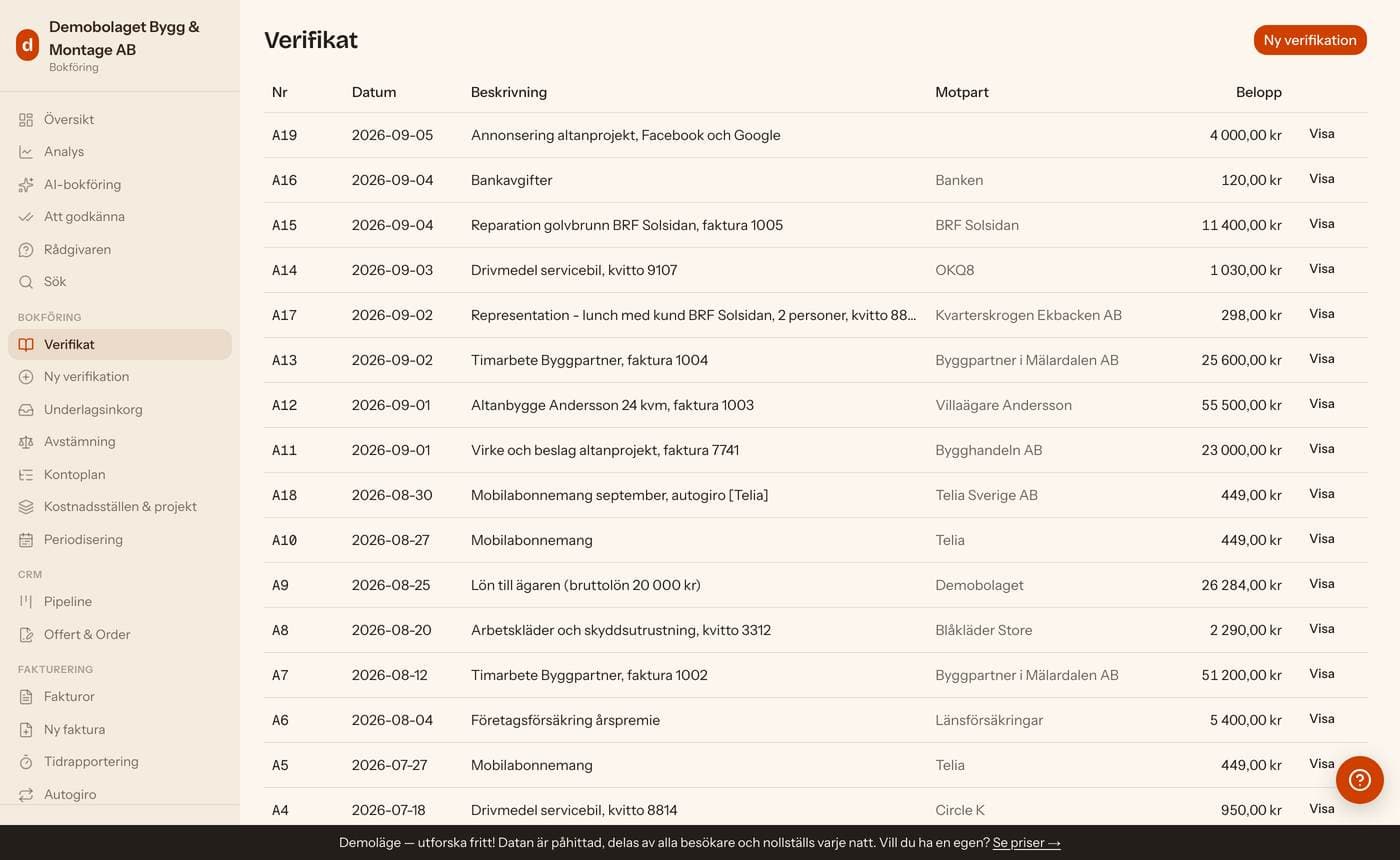Viewport: 1400px width, 860px height.
Task: Click the Demobolaget company logo
Action: point(27,45)
